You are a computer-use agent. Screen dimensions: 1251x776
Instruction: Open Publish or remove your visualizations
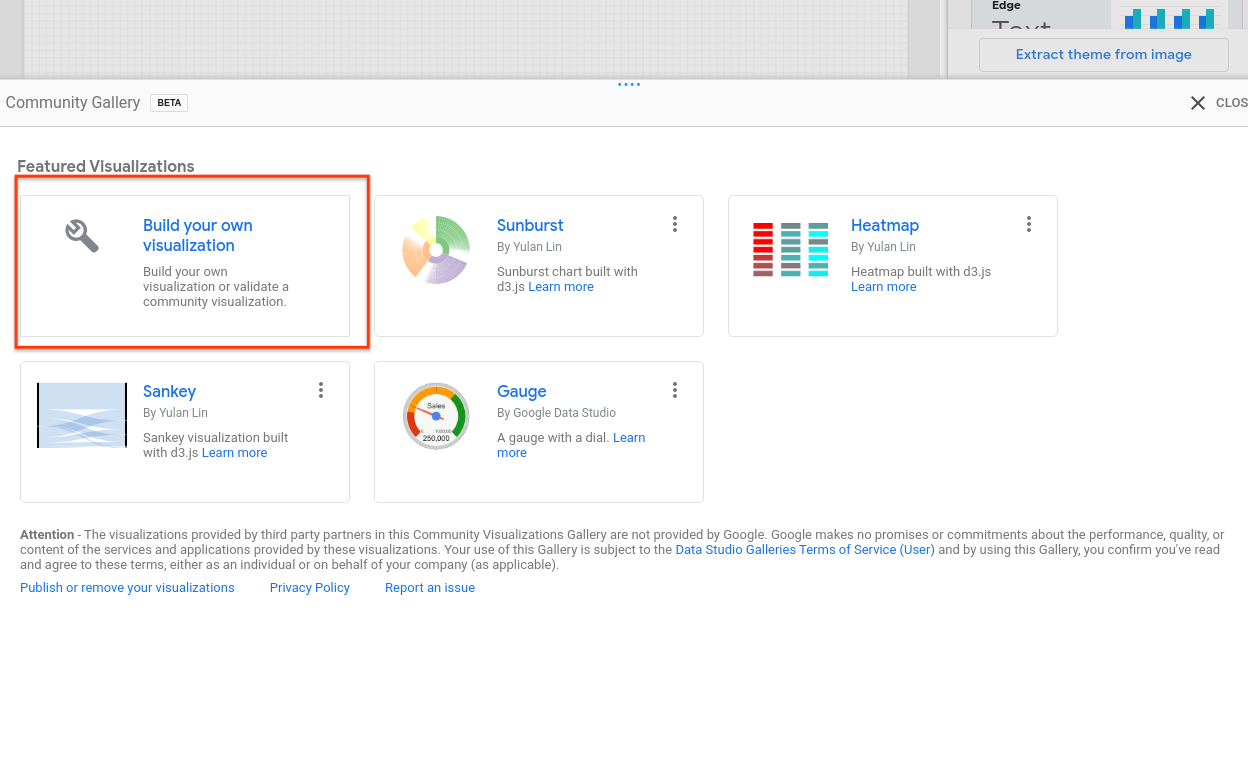tap(127, 588)
